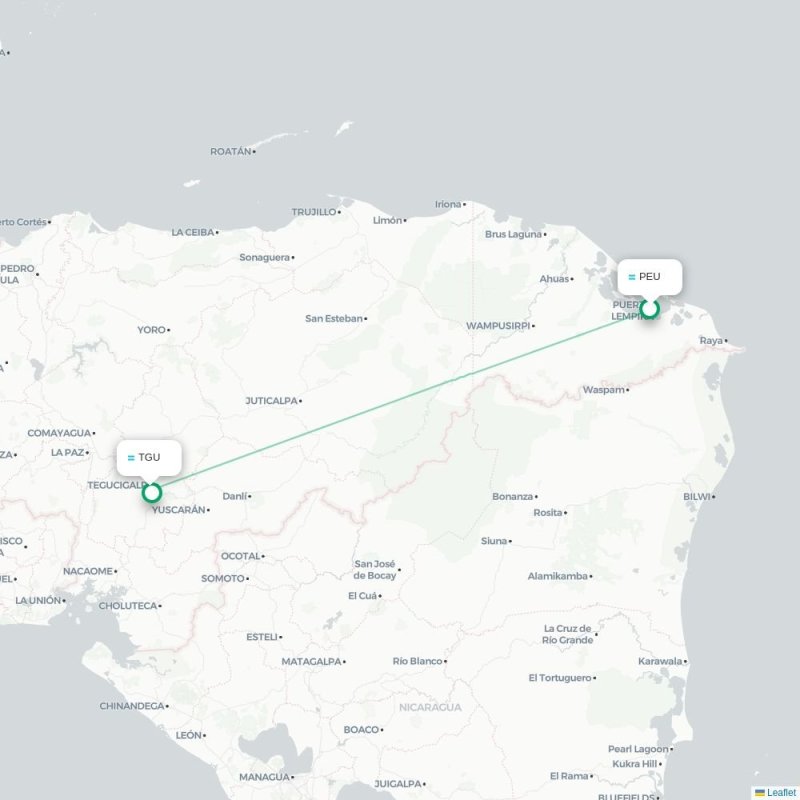Click the Juticalpa map label
This screenshot has width=800, height=800.
[271, 401]
